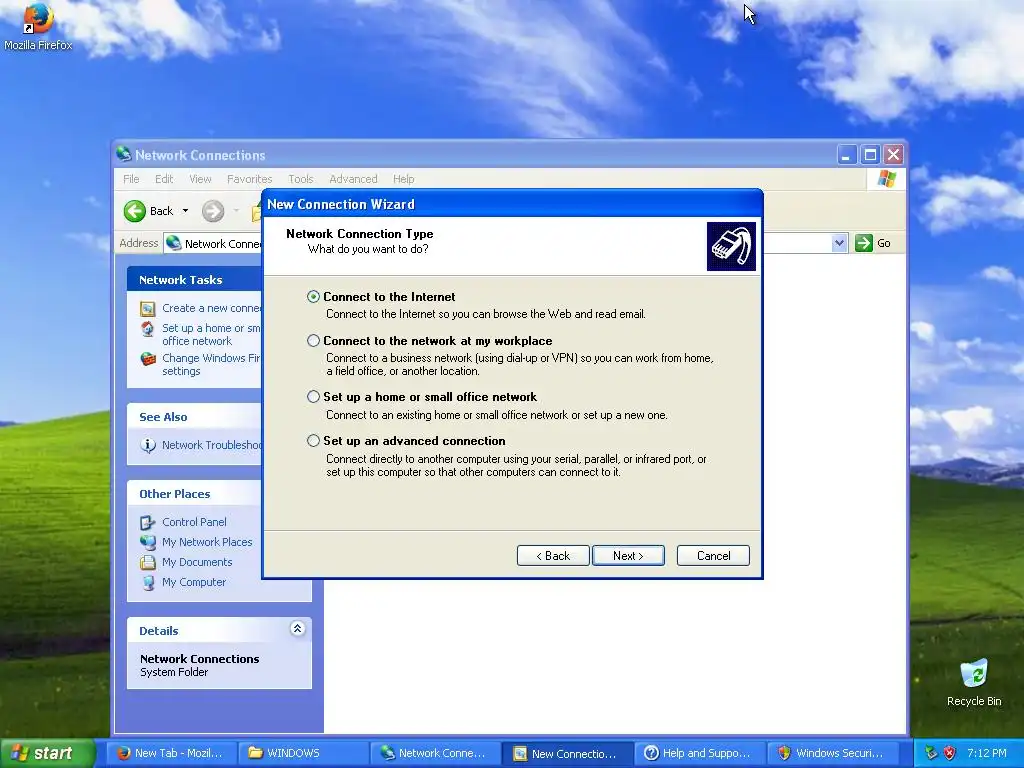The height and width of the screenshot is (768, 1024).
Task: Open the Back history dropdown arrow
Action: (185, 211)
